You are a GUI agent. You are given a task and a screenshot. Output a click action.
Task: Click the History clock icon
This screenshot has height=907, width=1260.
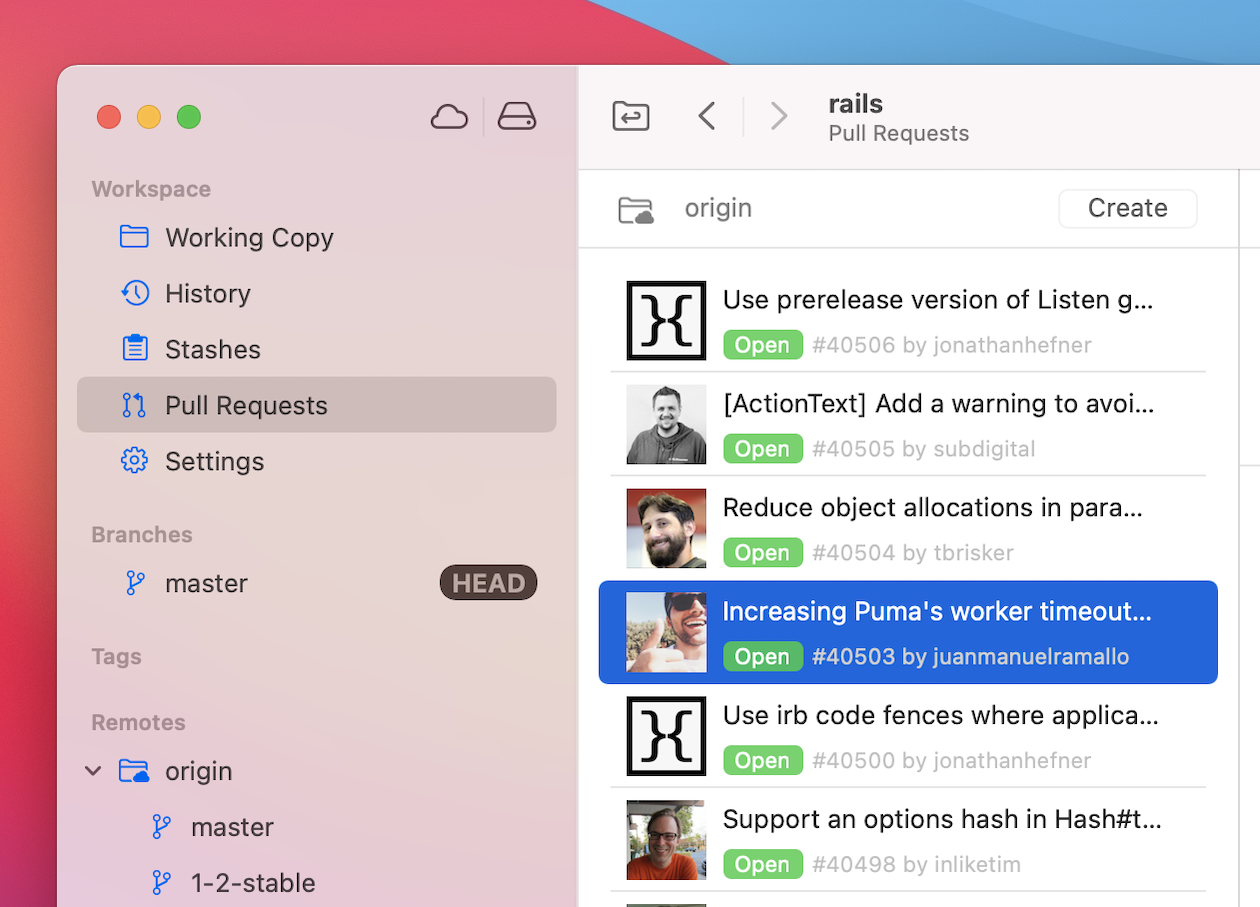click(134, 293)
